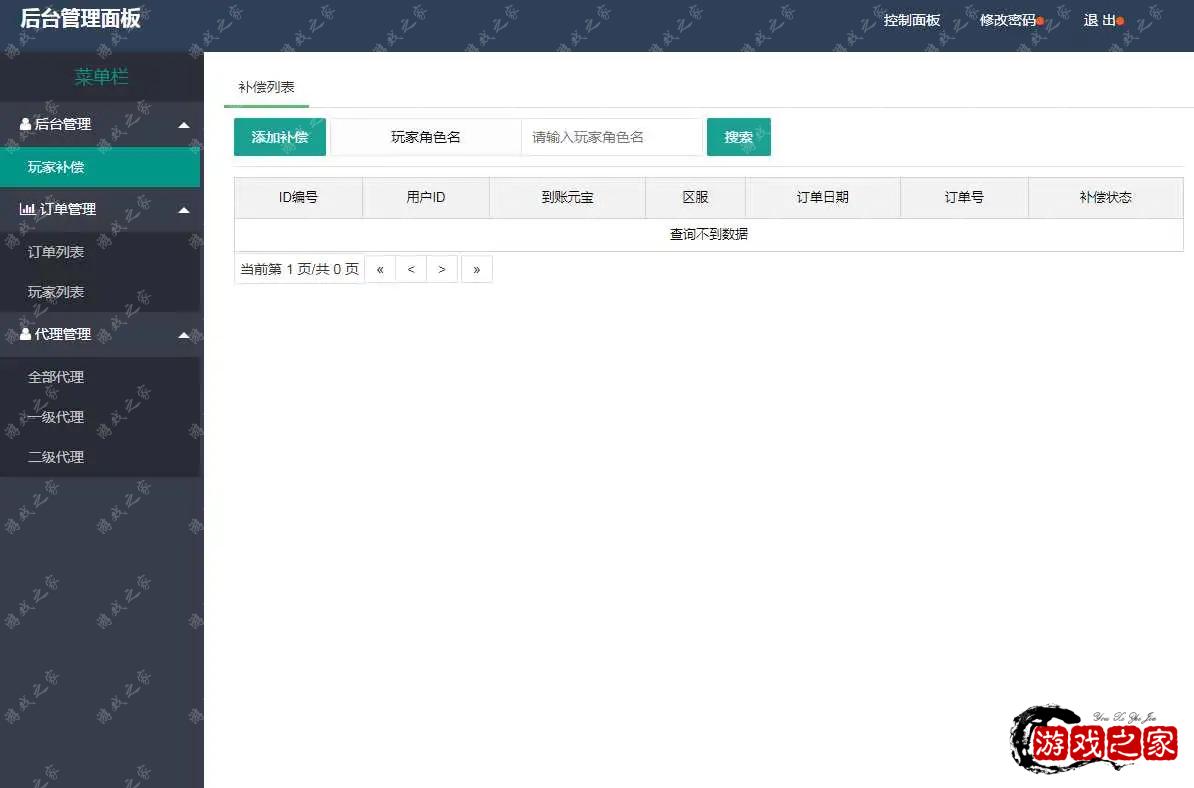Collapse the 后台管理 menu section

tap(183, 124)
